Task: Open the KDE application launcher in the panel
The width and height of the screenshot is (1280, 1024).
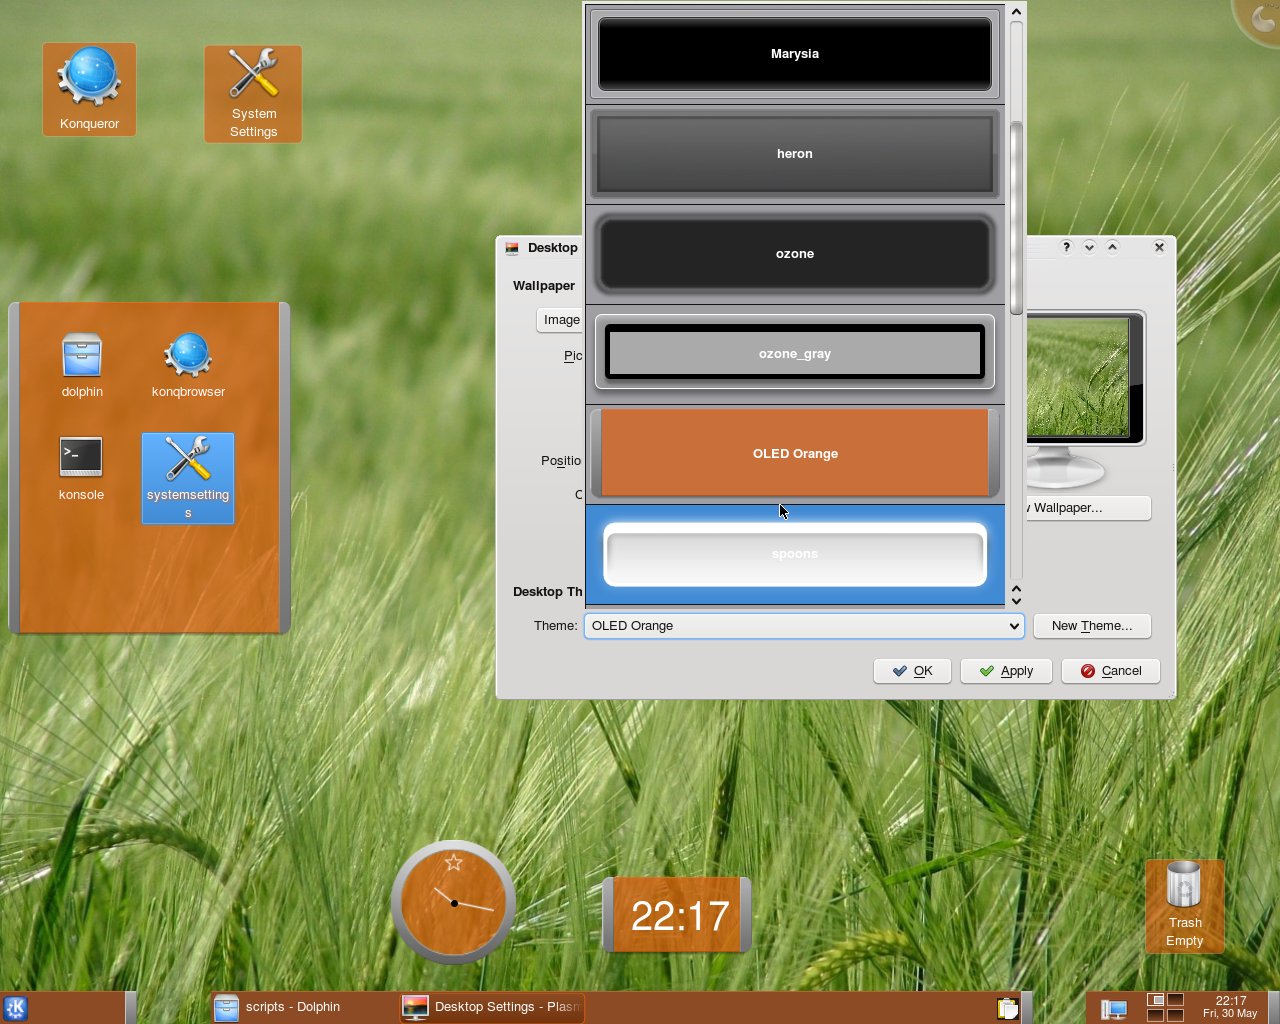Action: point(15,1008)
